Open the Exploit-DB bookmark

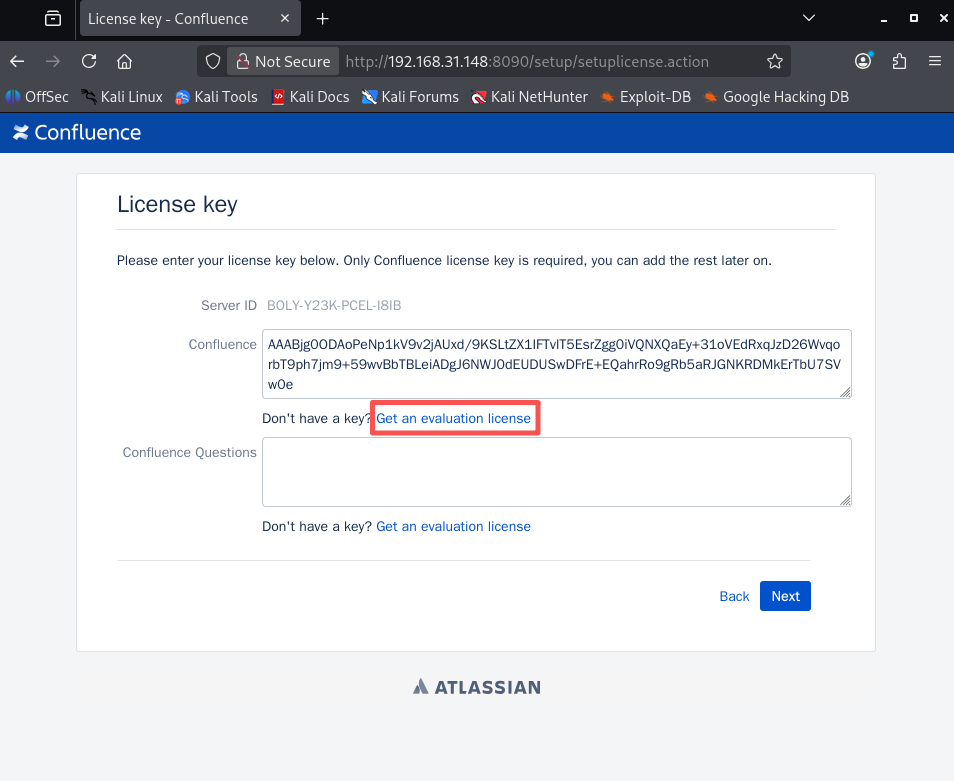pyautogui.click(x=645, y=97)
